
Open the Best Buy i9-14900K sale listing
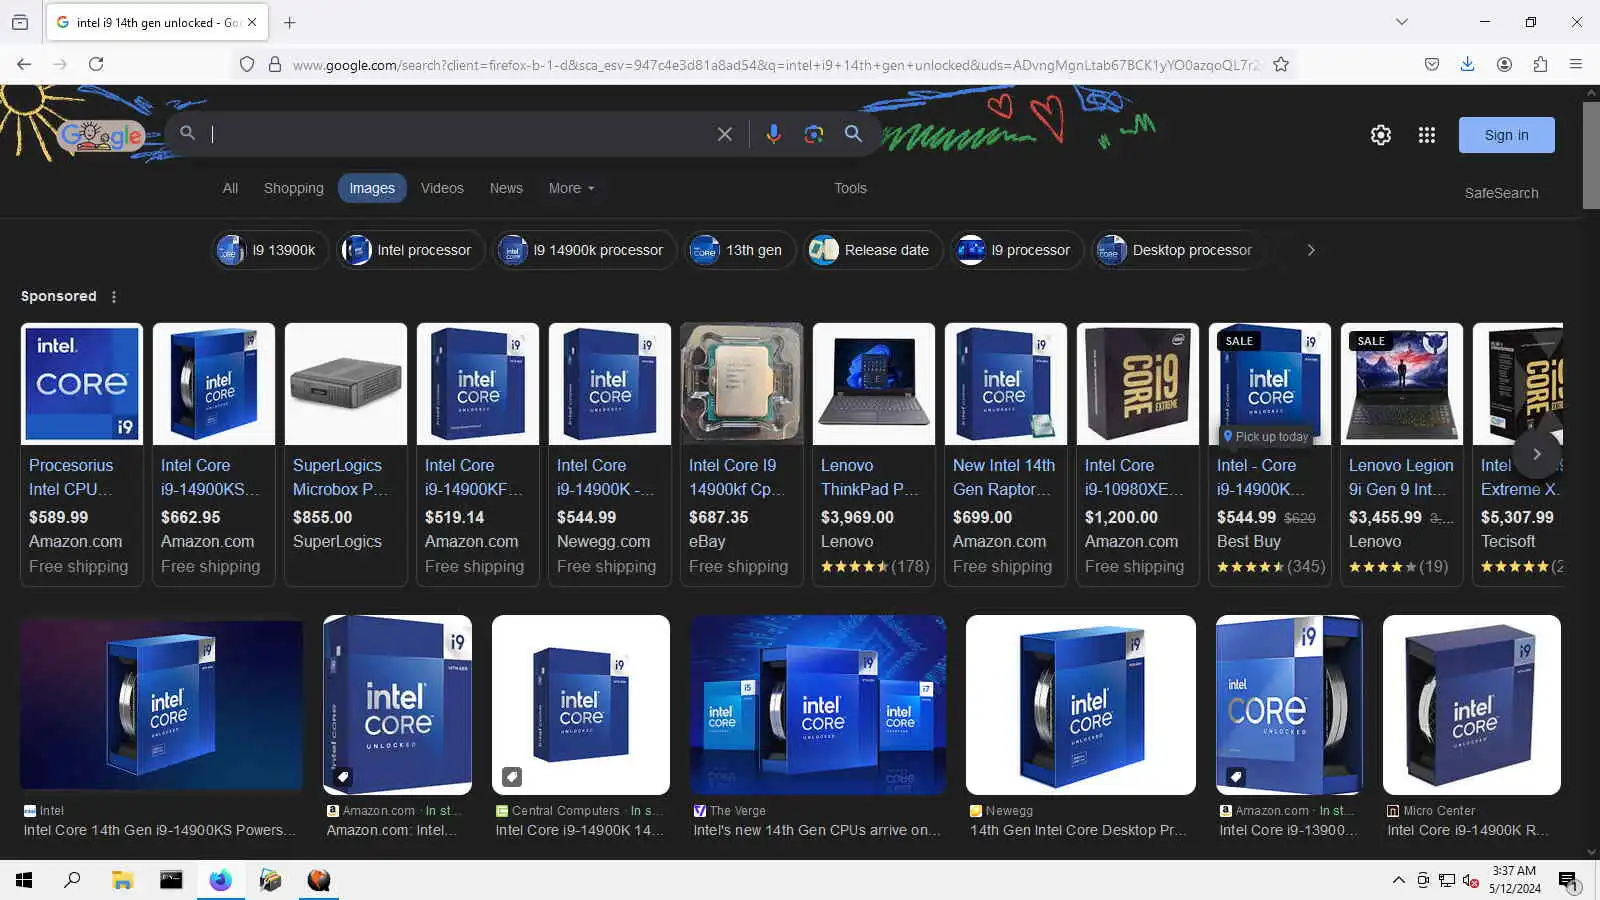[1269, 454]
